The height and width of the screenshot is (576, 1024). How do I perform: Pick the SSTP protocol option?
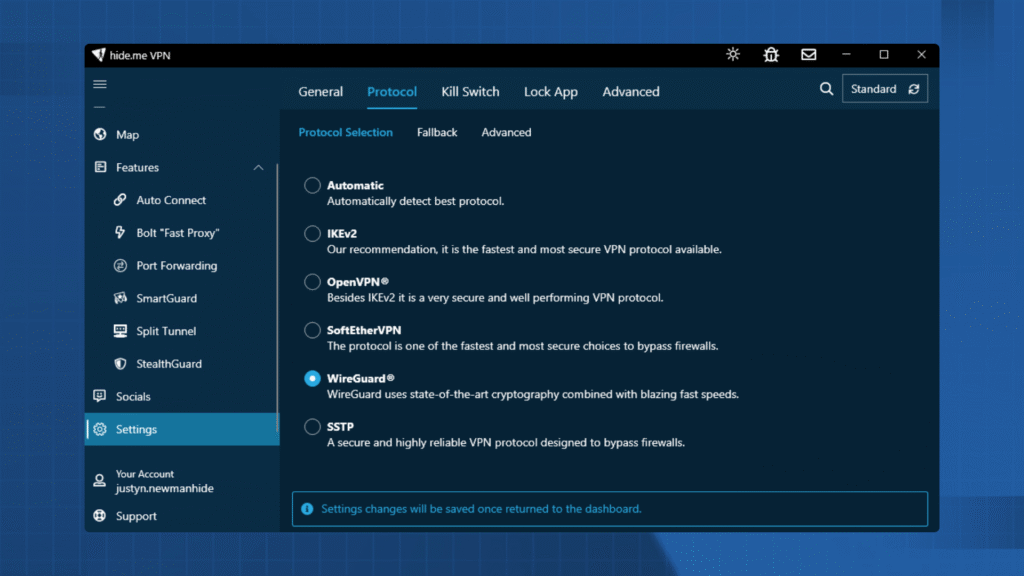point(313,427)
